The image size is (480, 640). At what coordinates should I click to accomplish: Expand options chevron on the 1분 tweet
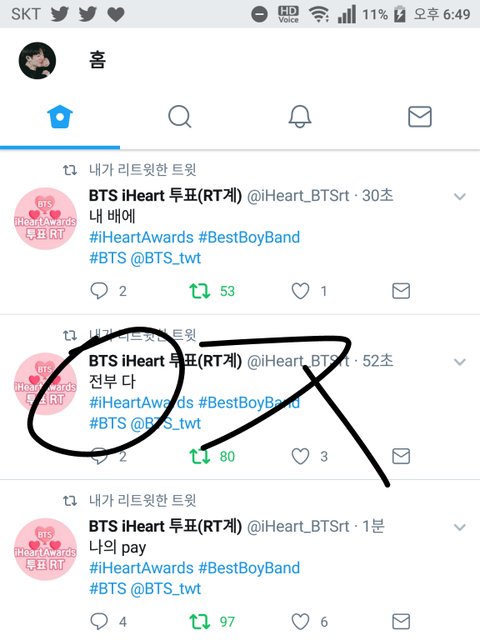pyautogui.click(x=460, y=527)
